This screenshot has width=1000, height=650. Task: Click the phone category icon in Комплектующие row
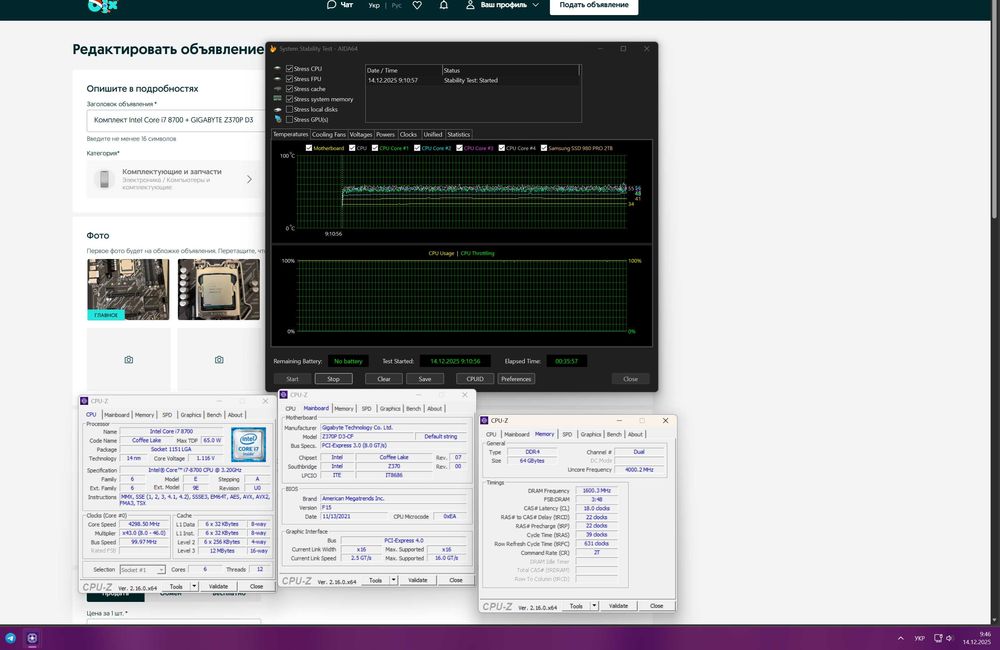(105, 179)
